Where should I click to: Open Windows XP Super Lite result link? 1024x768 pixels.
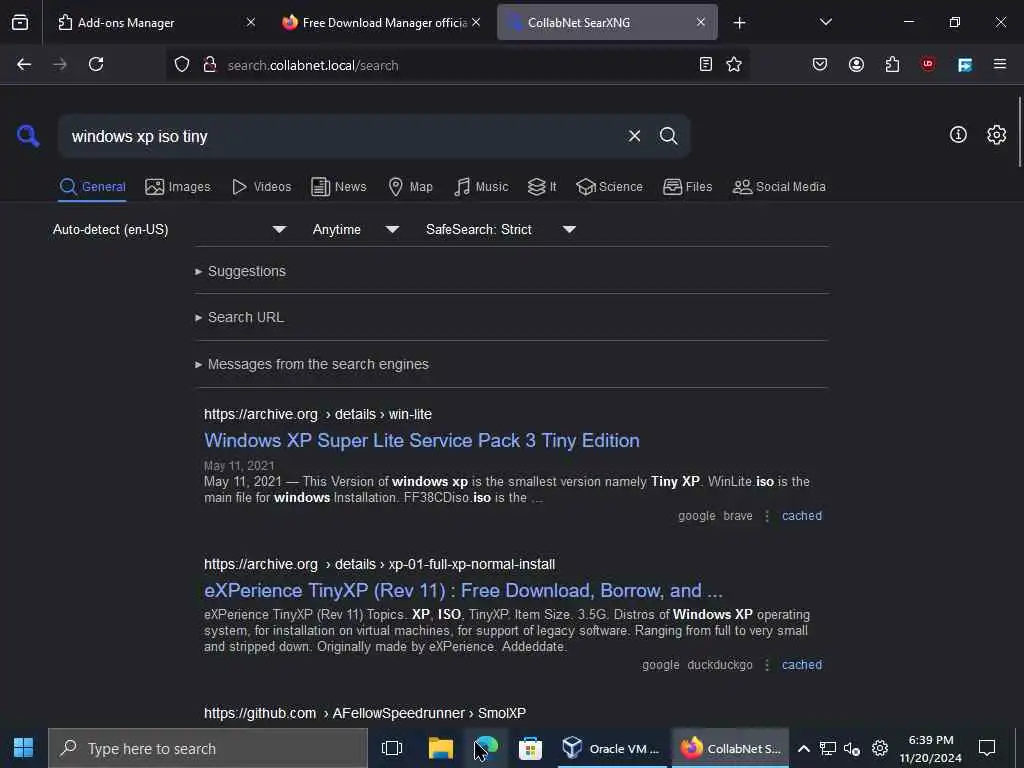point(422,440)
